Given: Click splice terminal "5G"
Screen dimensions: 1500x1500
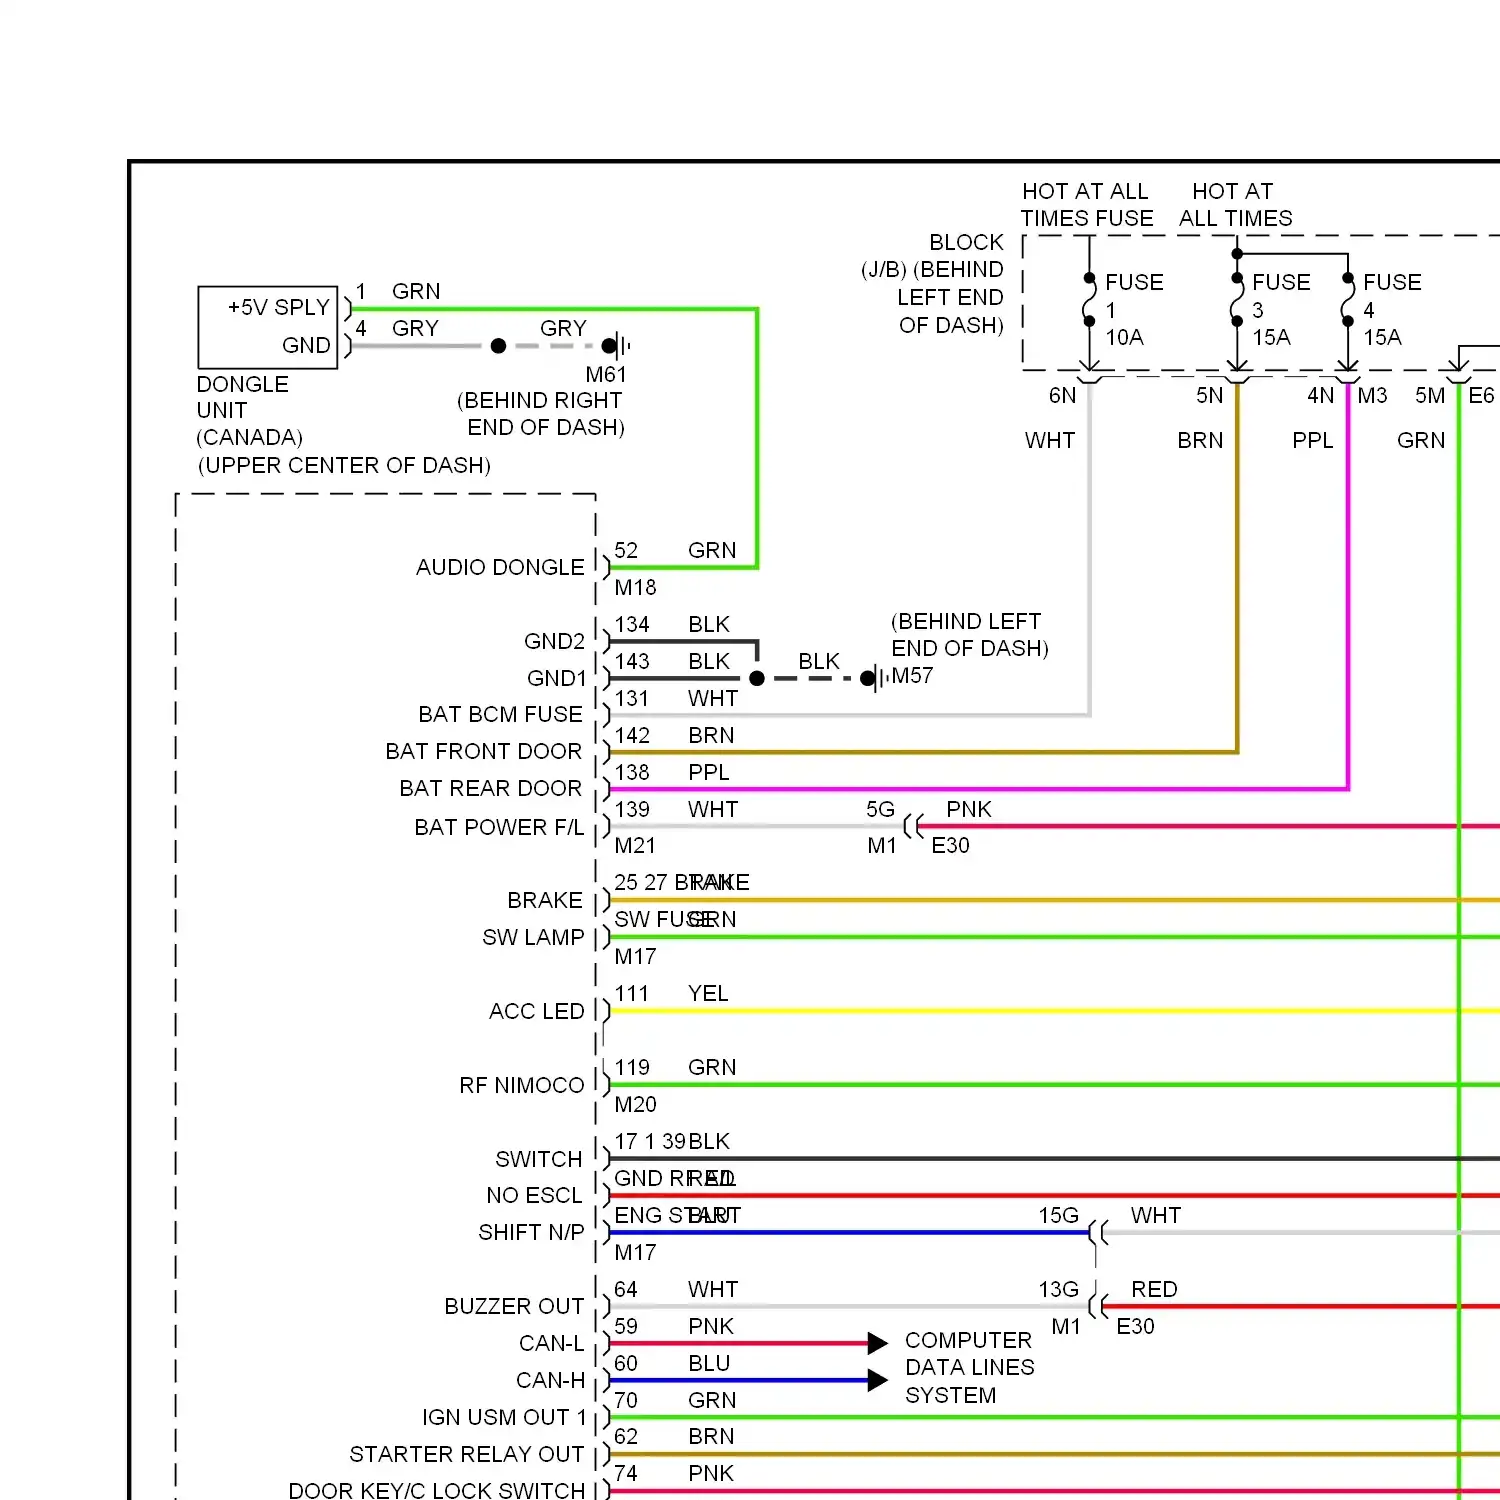Looking at the screenshot, I should 880,810.
